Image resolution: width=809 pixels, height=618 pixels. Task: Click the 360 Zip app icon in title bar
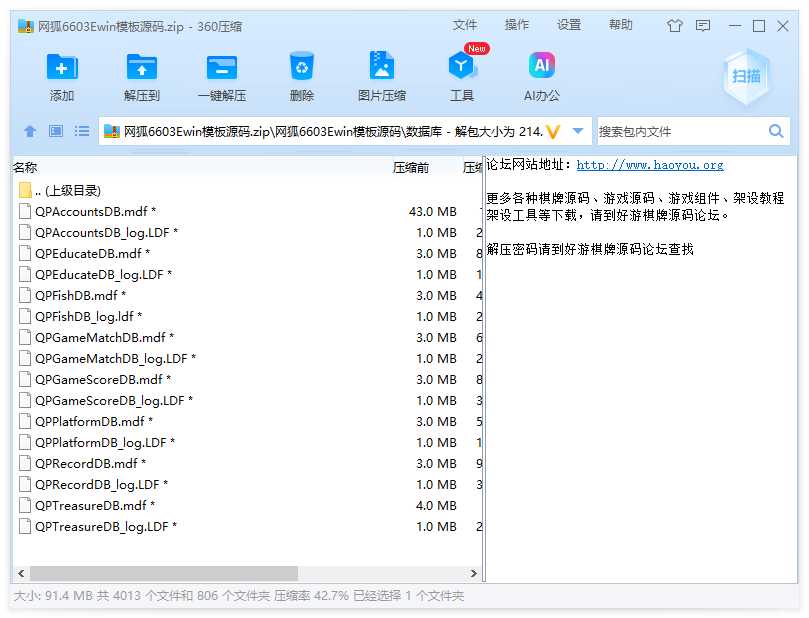(x=26, y=26)
